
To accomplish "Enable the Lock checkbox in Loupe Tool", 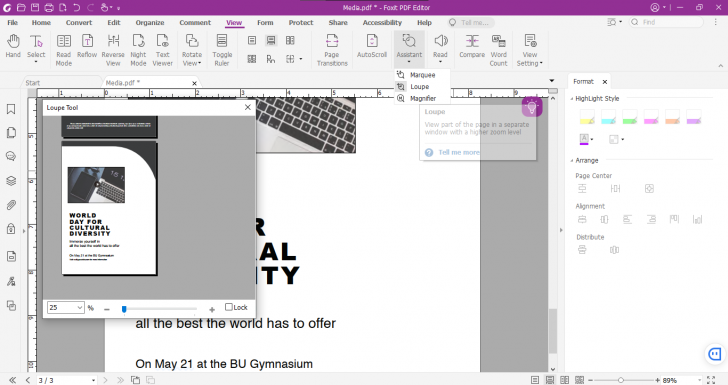I will click(x=228, y=307).
